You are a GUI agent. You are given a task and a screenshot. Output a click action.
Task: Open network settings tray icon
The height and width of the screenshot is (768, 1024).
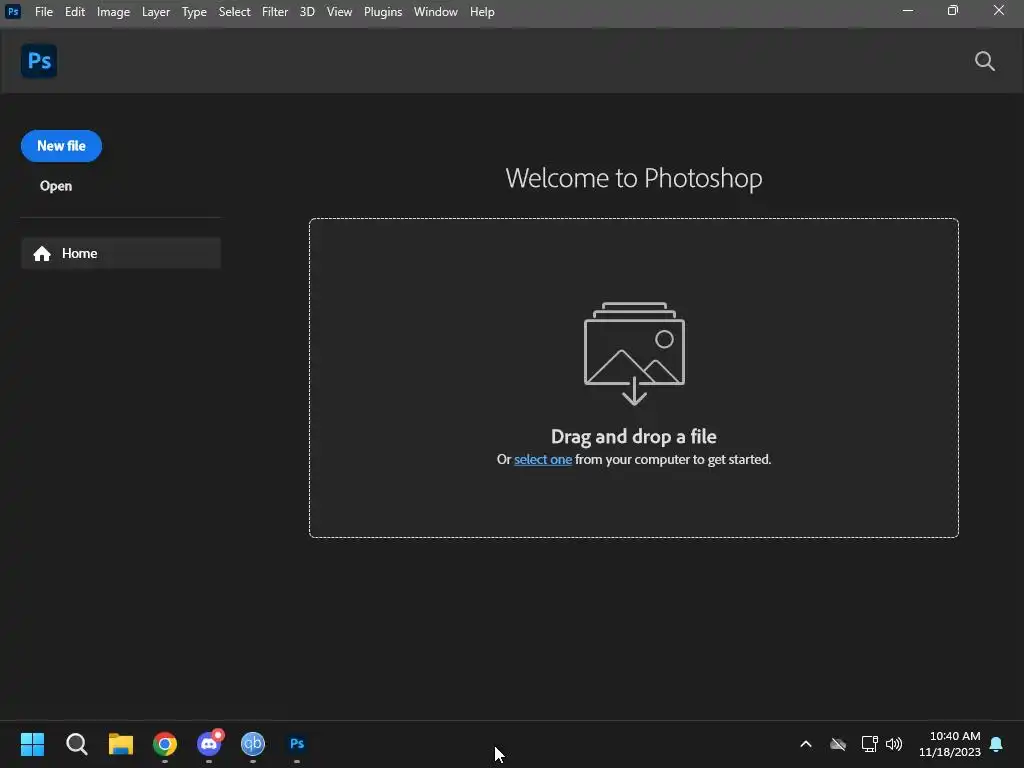869,744
